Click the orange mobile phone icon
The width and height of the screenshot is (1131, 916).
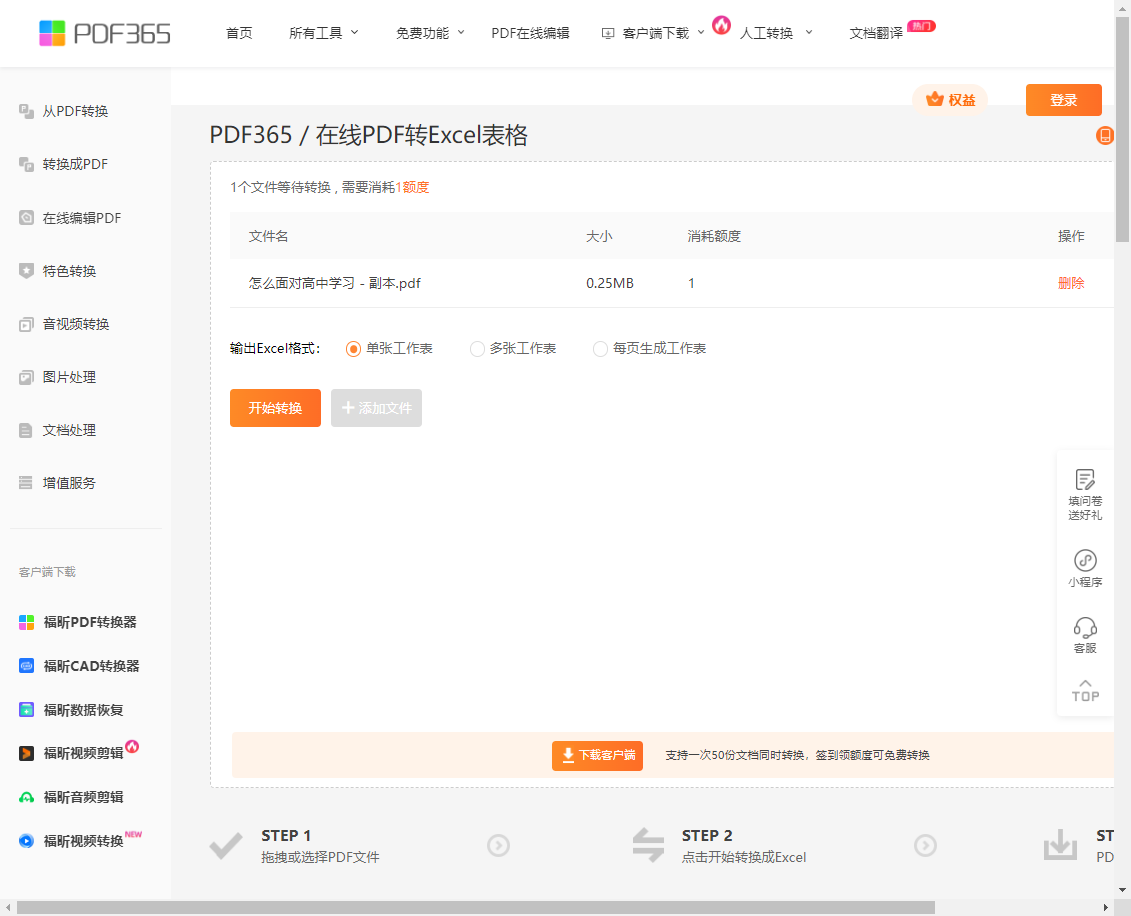pyautogui.click(x=1104, y=135)
